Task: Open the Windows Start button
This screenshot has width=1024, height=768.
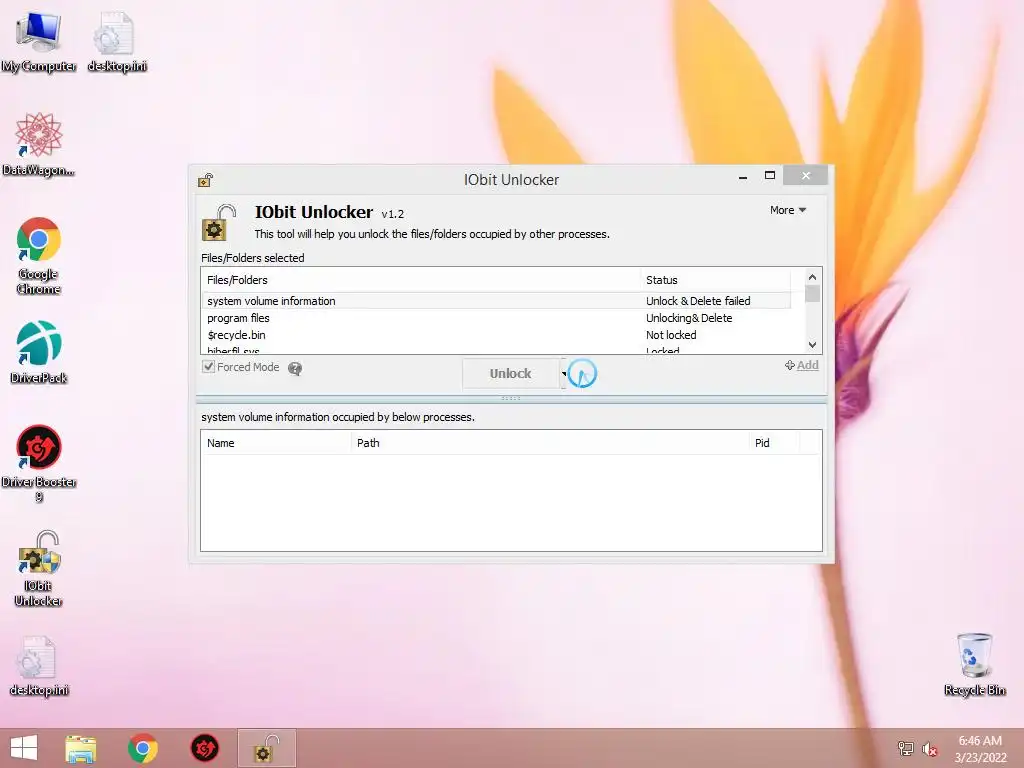Action: 24,748
